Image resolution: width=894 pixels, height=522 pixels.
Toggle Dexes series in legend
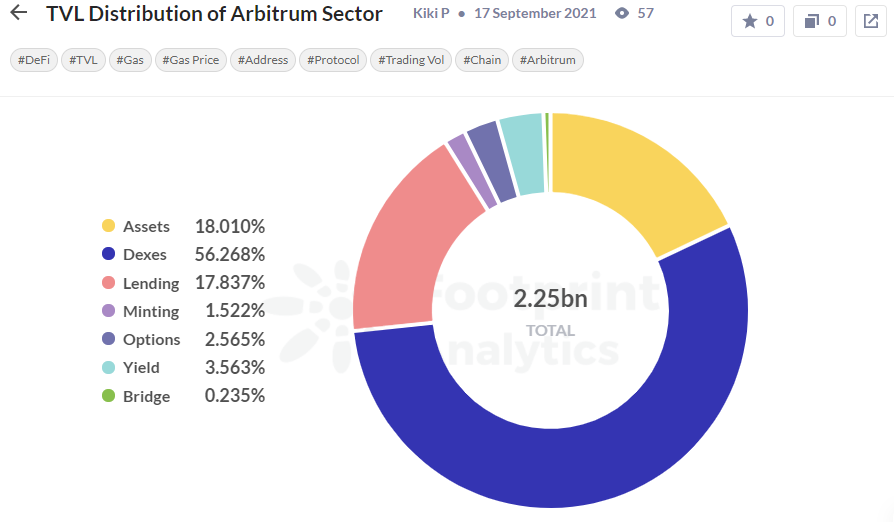[x=145, y=255]
